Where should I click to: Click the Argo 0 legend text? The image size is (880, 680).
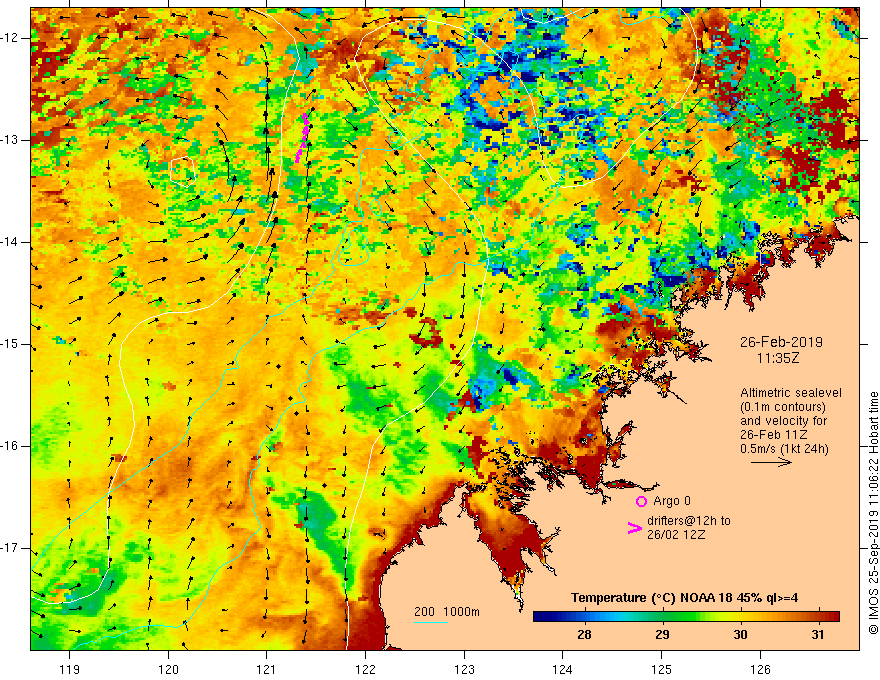[x=672, y=501]
